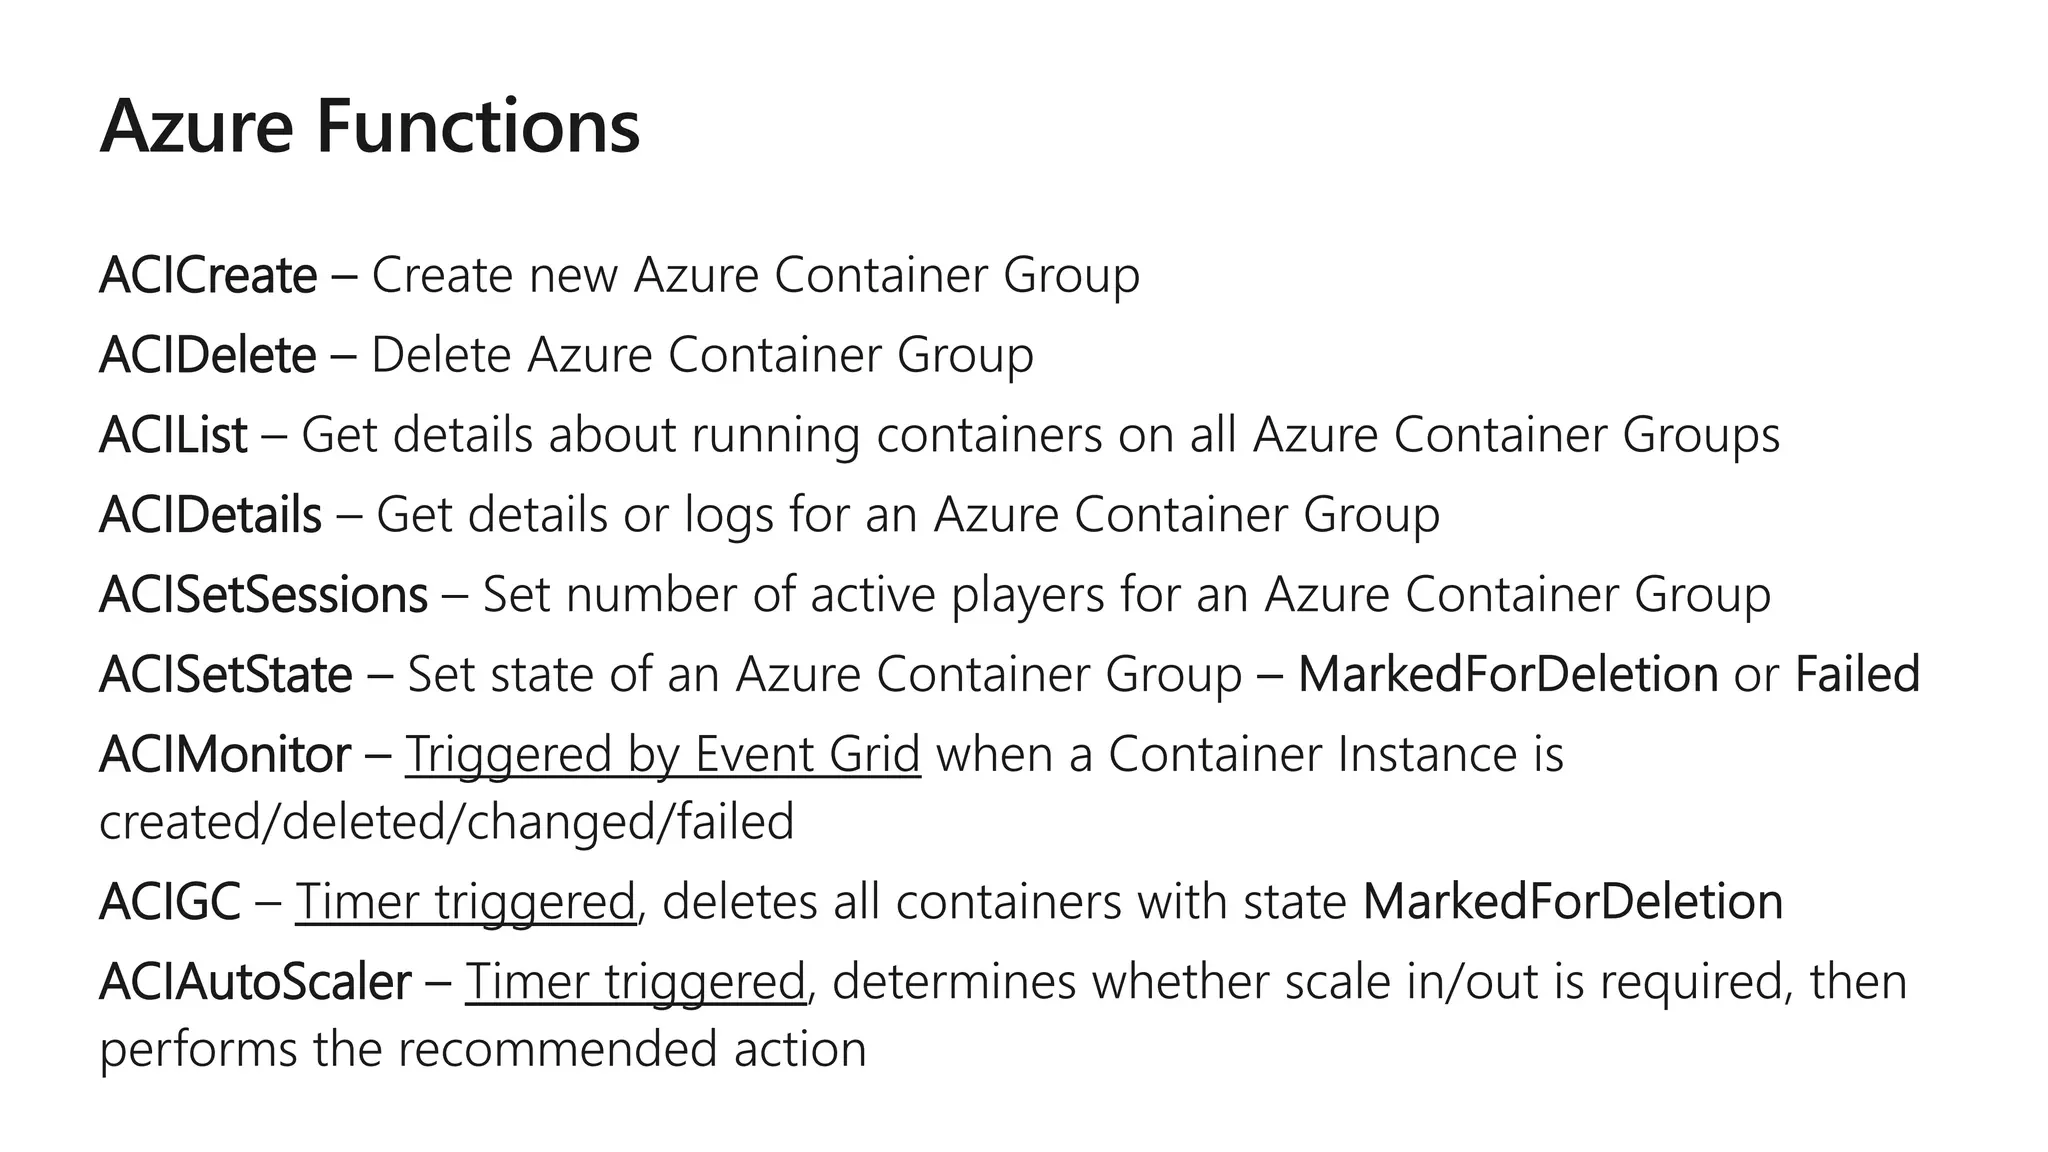Click the ACISetState function name

coord(225,676)
